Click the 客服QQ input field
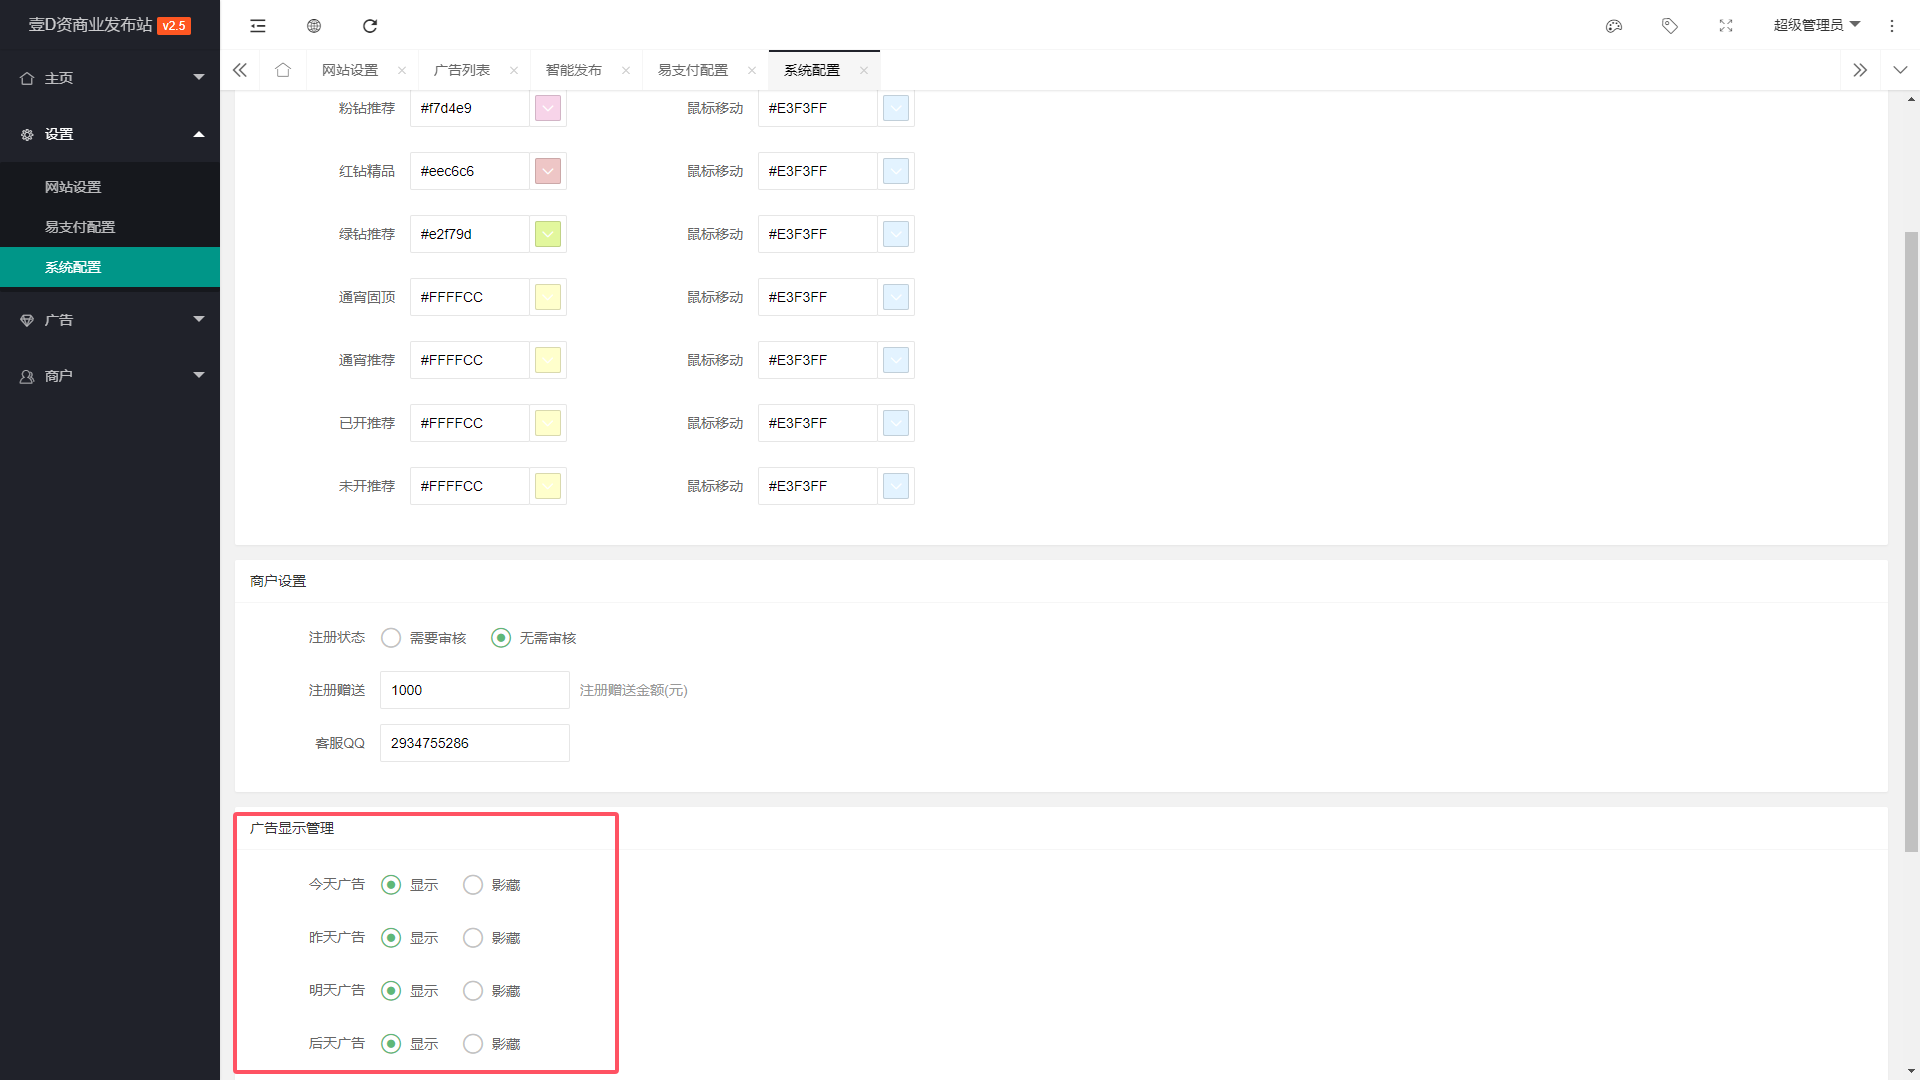 (x=474, y=743)
